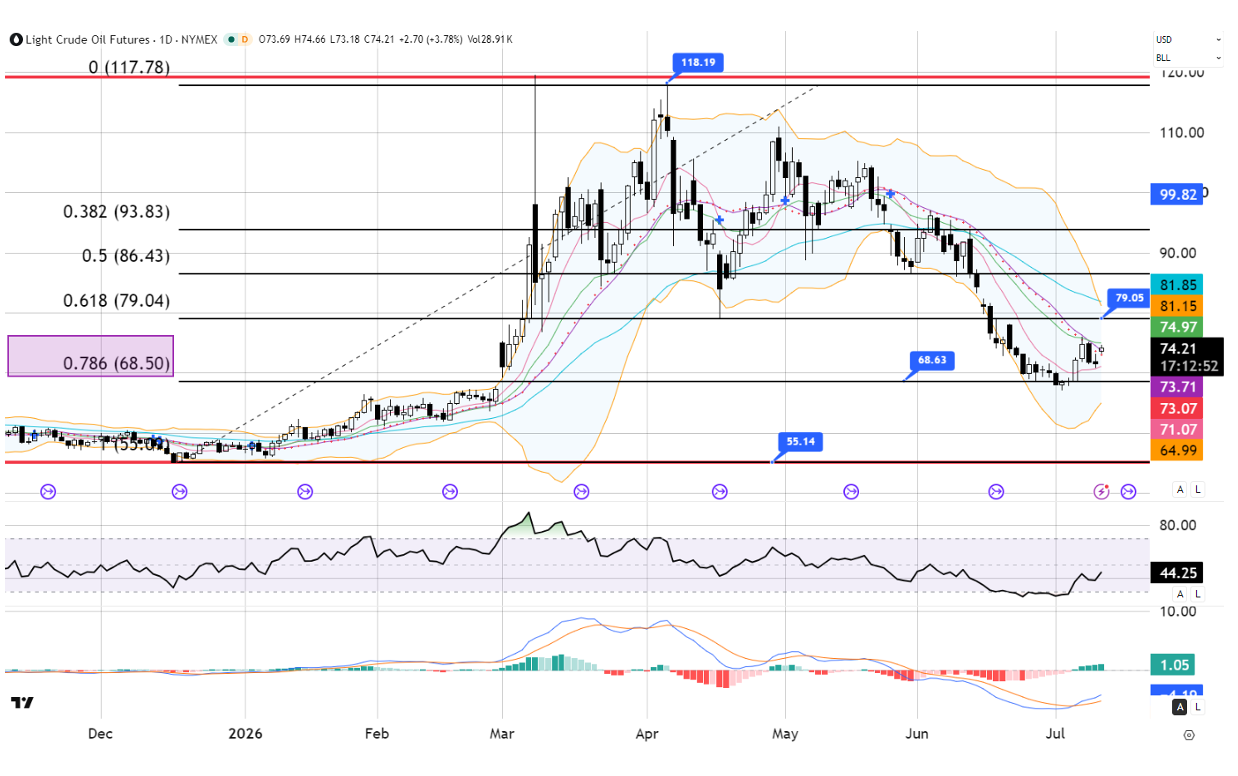The image size is (1238, 776).
Task: Click the rightmost purple contract rollover marker
Action: pyautogui.click(x=1128, y=491)
